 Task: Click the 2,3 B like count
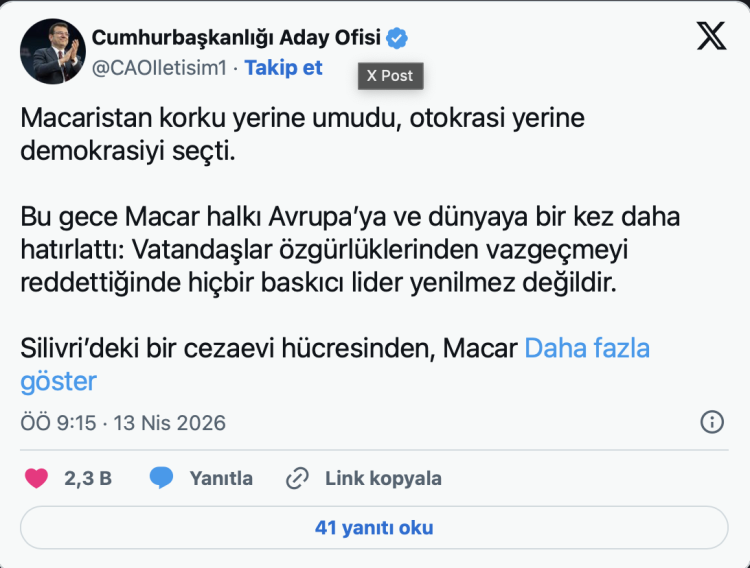(88, 478)
